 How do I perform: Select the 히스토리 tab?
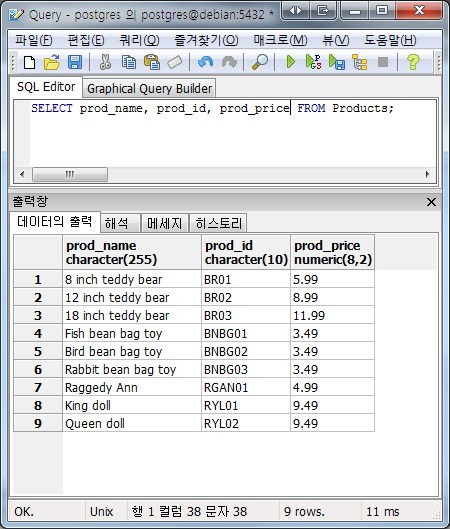tap(219, 223)
